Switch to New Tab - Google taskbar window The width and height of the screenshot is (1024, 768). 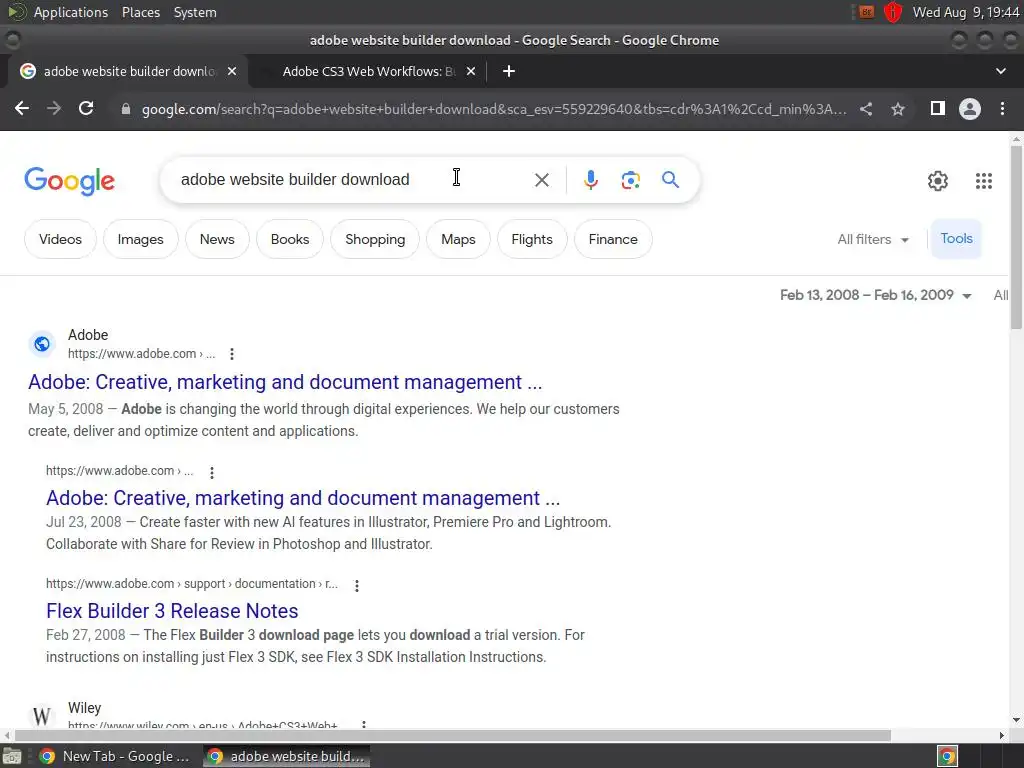coord(114,757)
